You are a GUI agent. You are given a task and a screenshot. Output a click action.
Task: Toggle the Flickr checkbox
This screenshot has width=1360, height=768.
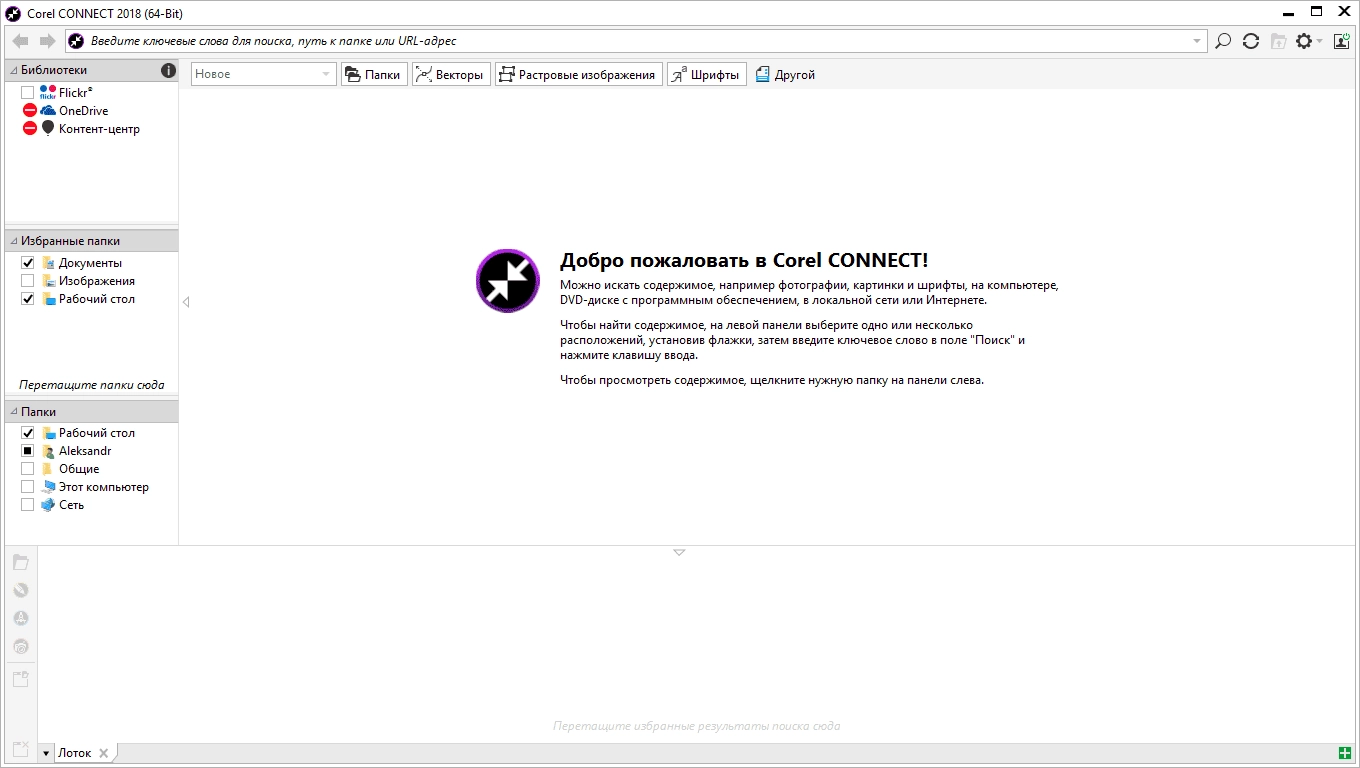click(x=27, y=92)
